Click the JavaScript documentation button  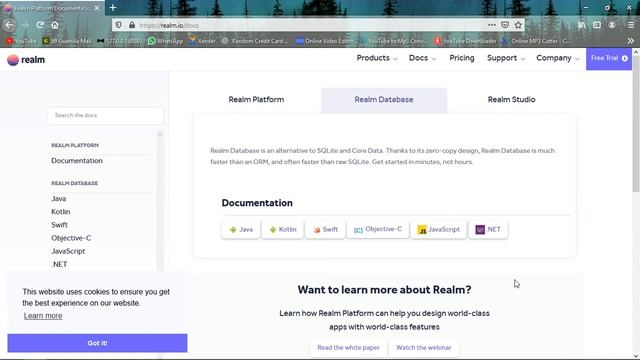438,229
